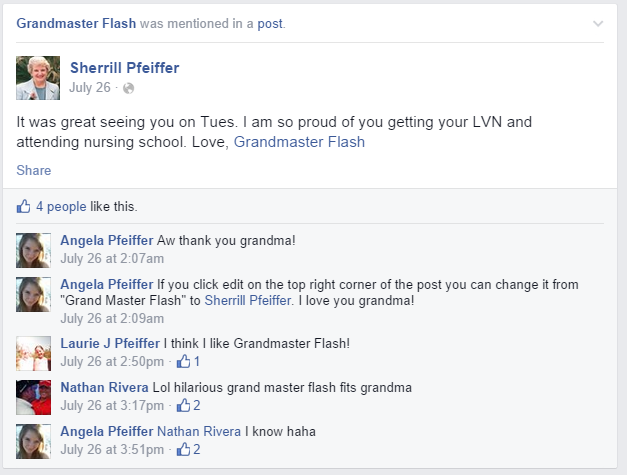Click the 'July 26 at 3:51pm' timestamp
Viewport: 627px width, 475px height.
pyautogui.click(x=112, y=449)
